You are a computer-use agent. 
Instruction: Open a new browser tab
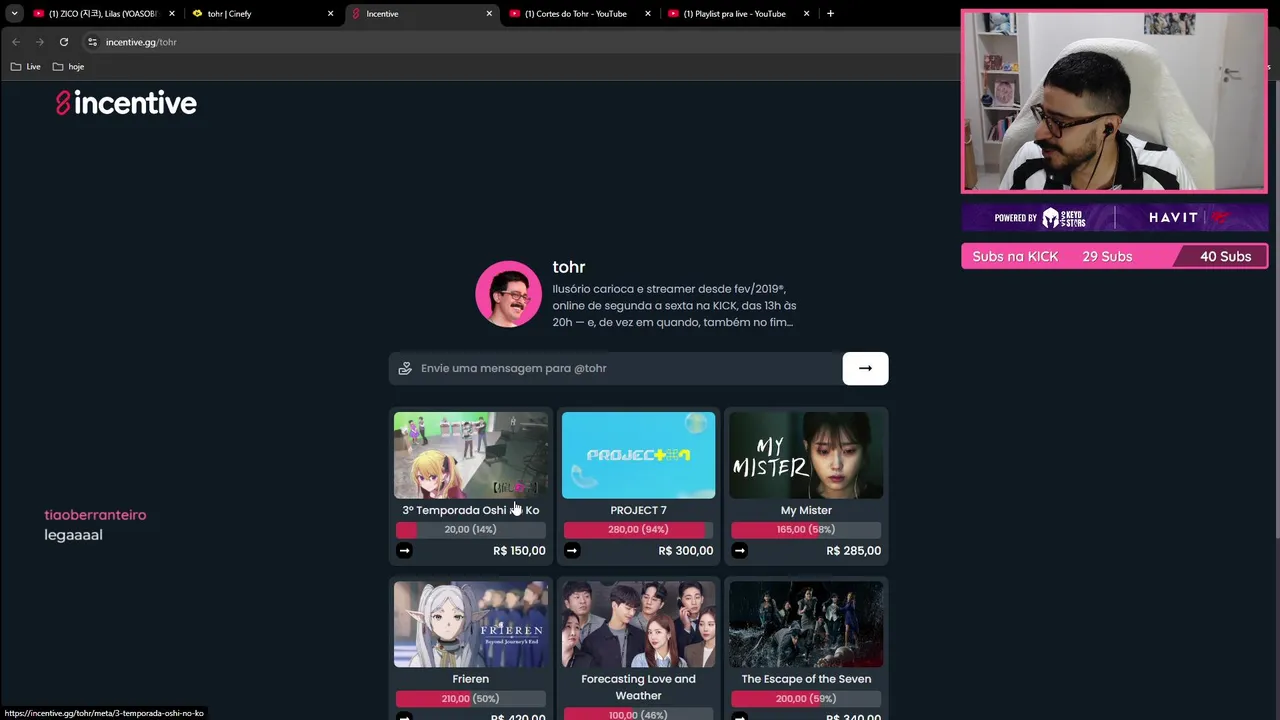[x=830, y=14]
